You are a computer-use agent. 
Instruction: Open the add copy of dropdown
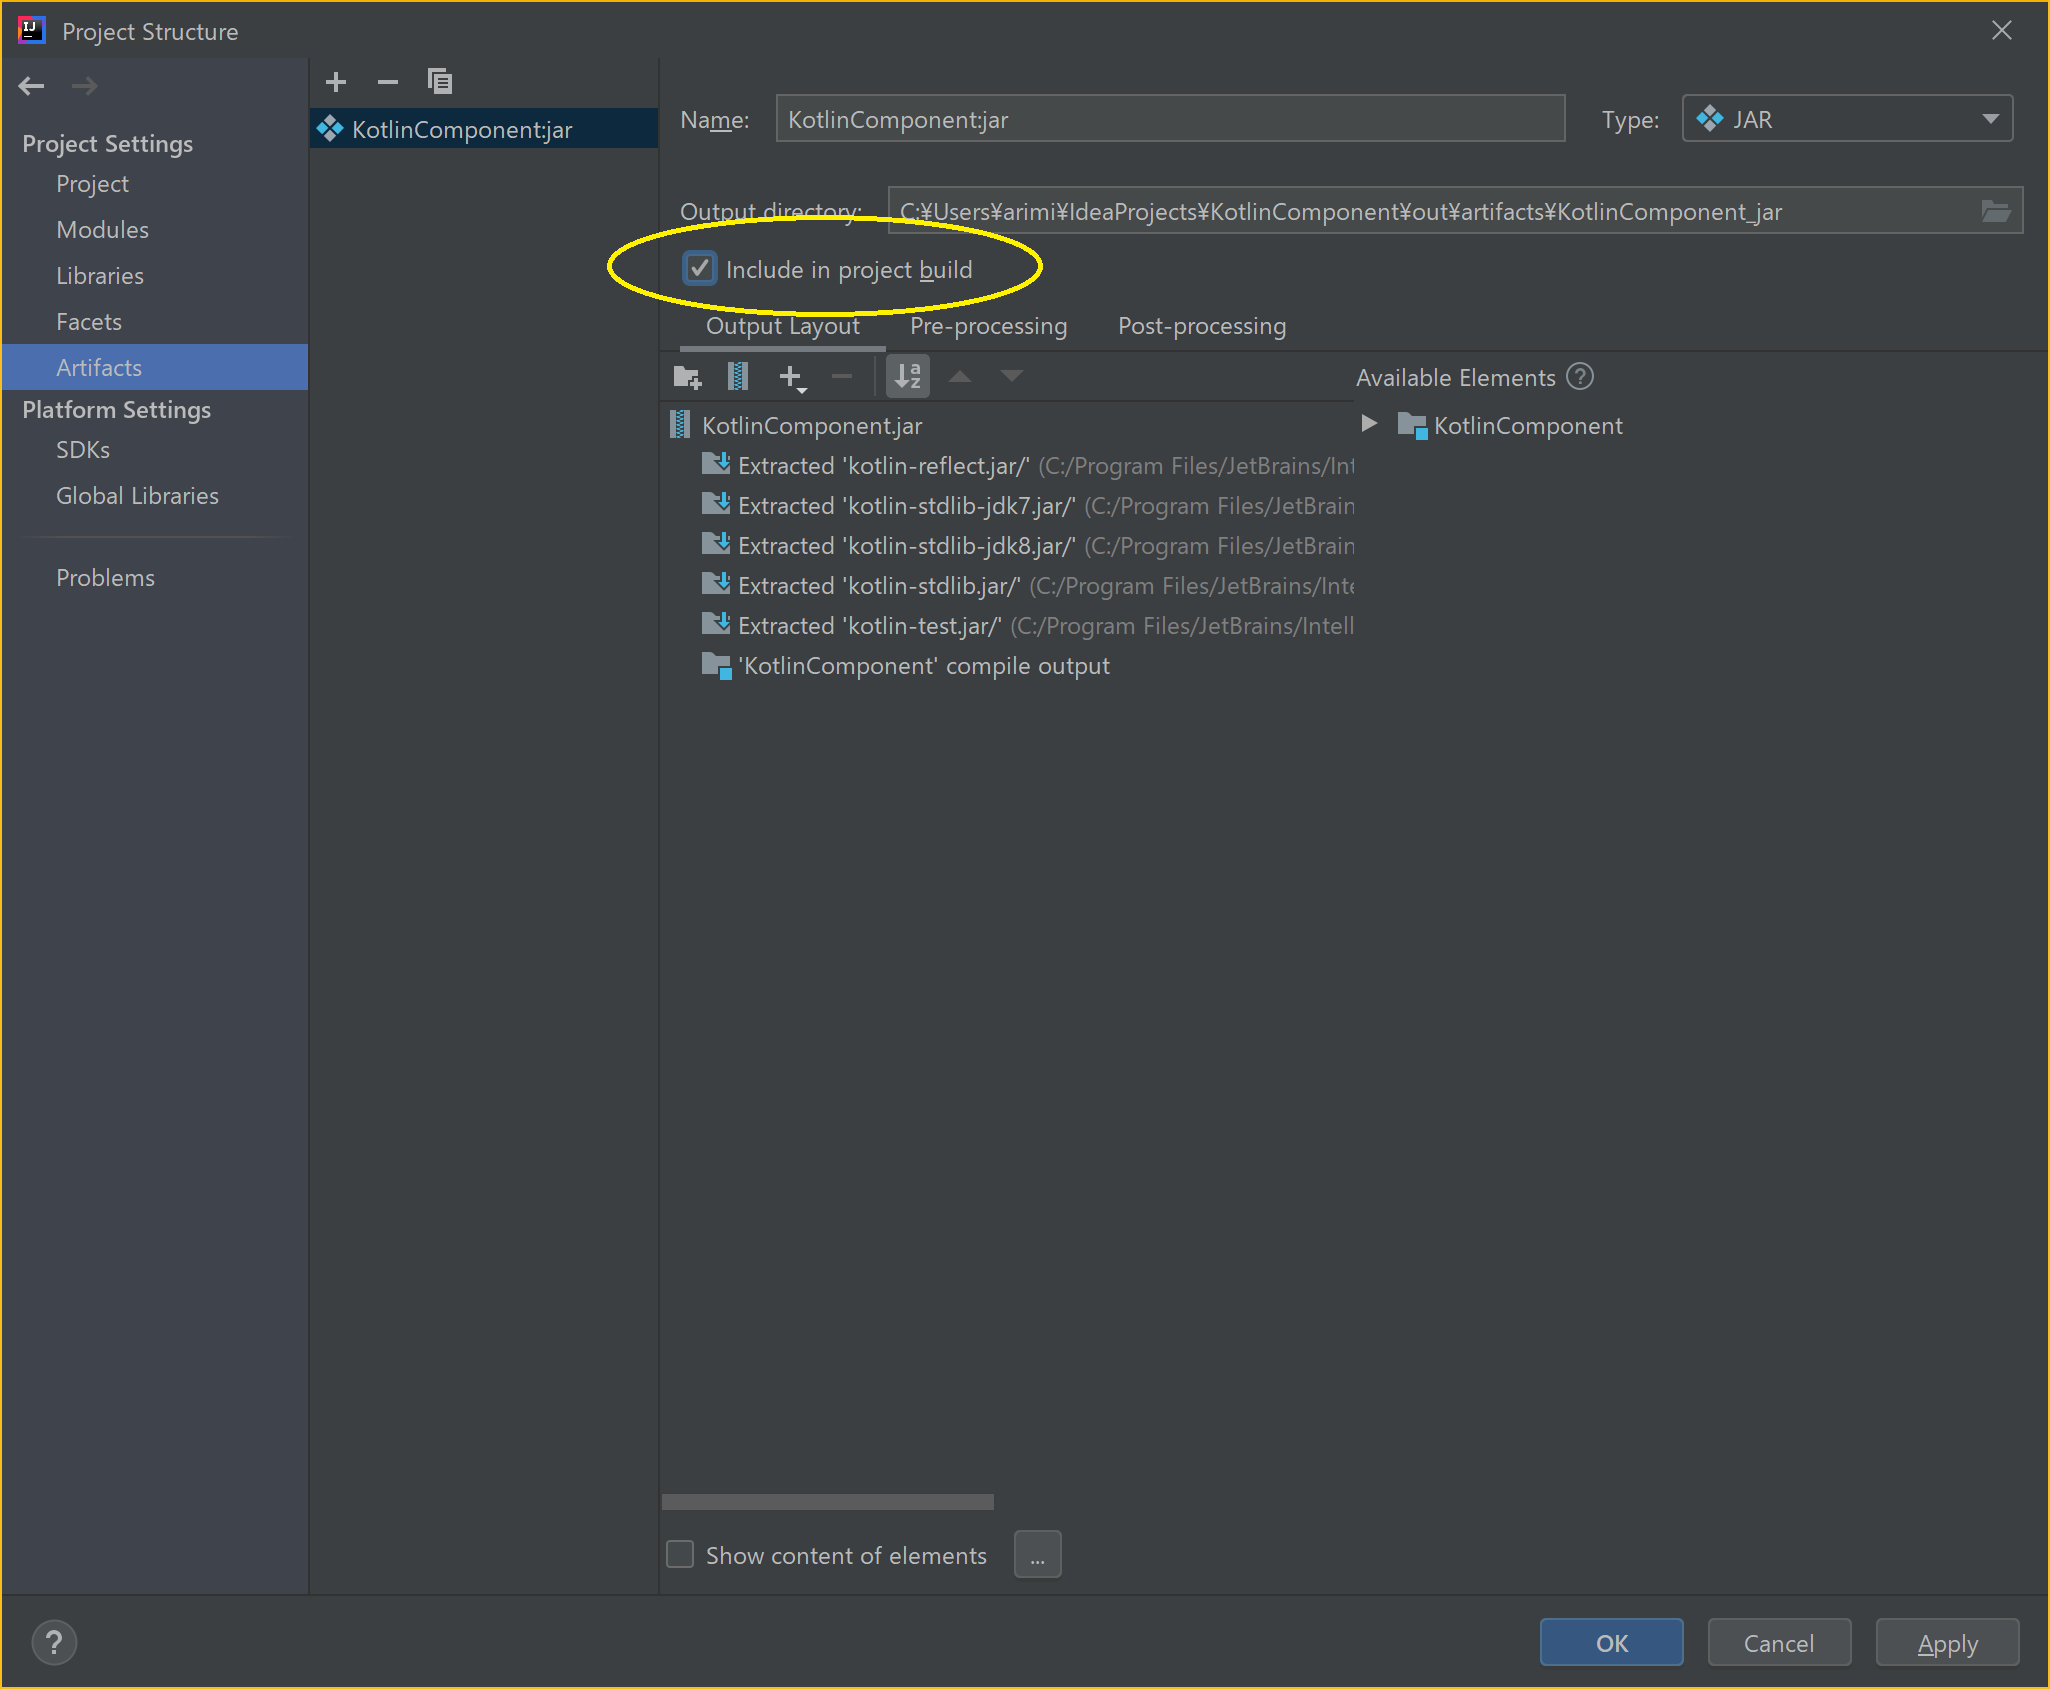click(x=792, y=378)
